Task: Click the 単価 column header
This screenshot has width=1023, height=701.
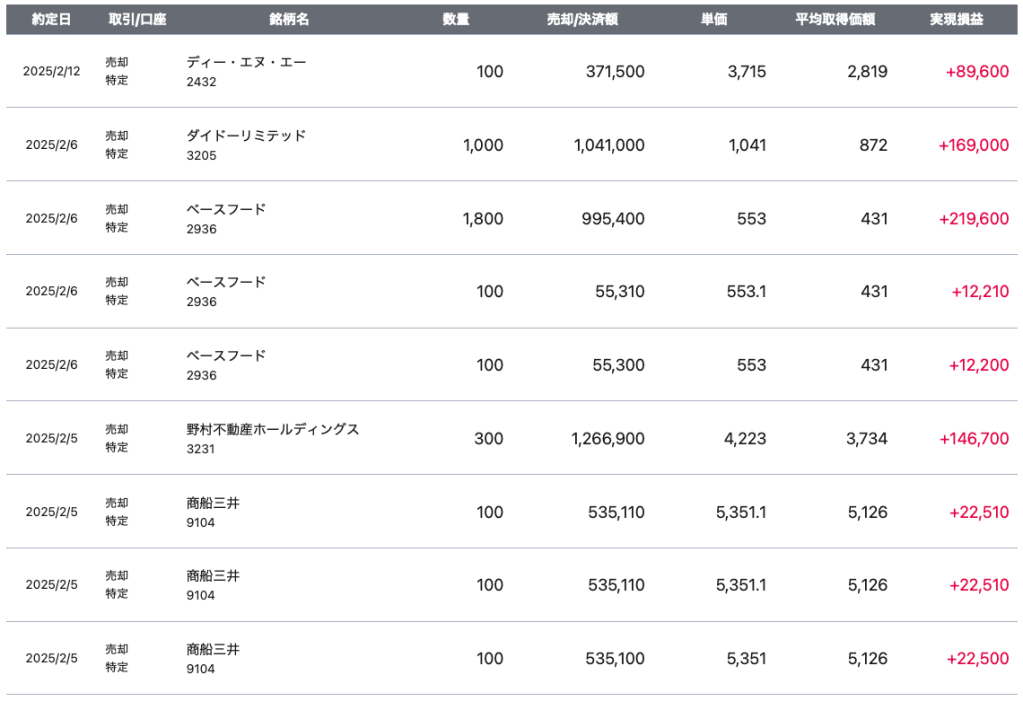Action: coord(714,20)
